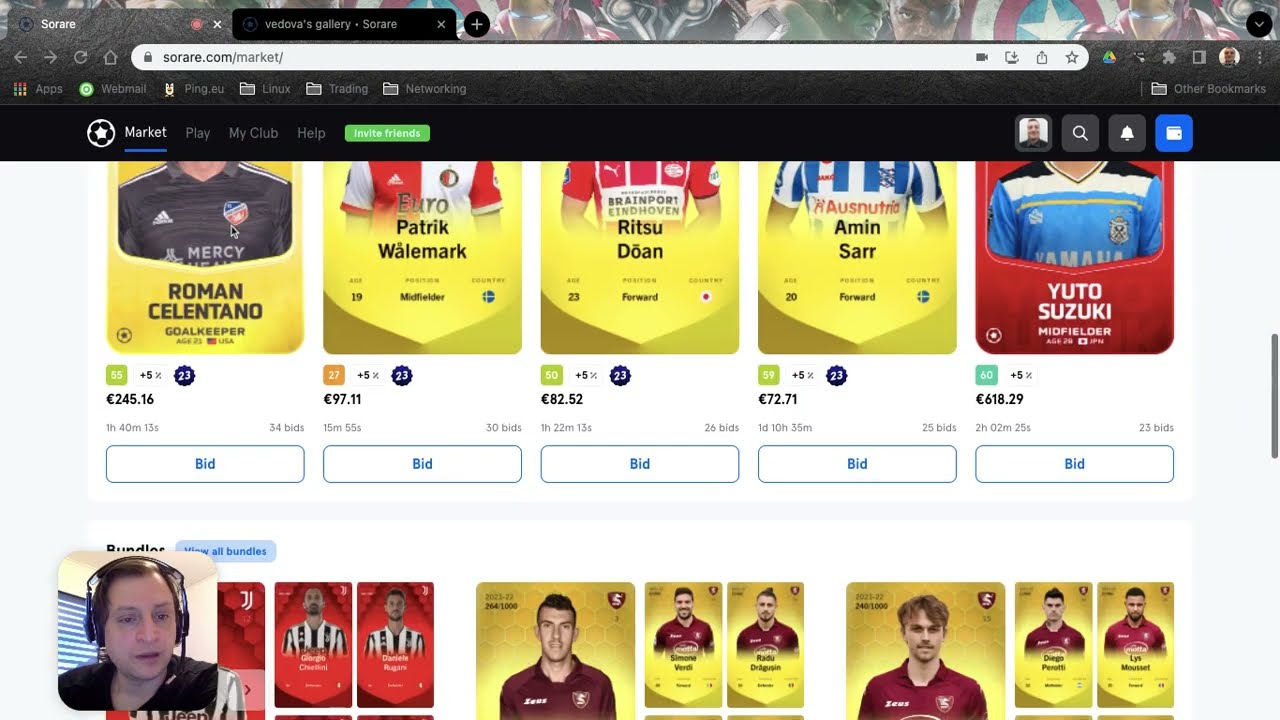Bookmark this page with star icon
Image resolution: width=1280 pixels, height=720 pixels.
coord(1072,58)
